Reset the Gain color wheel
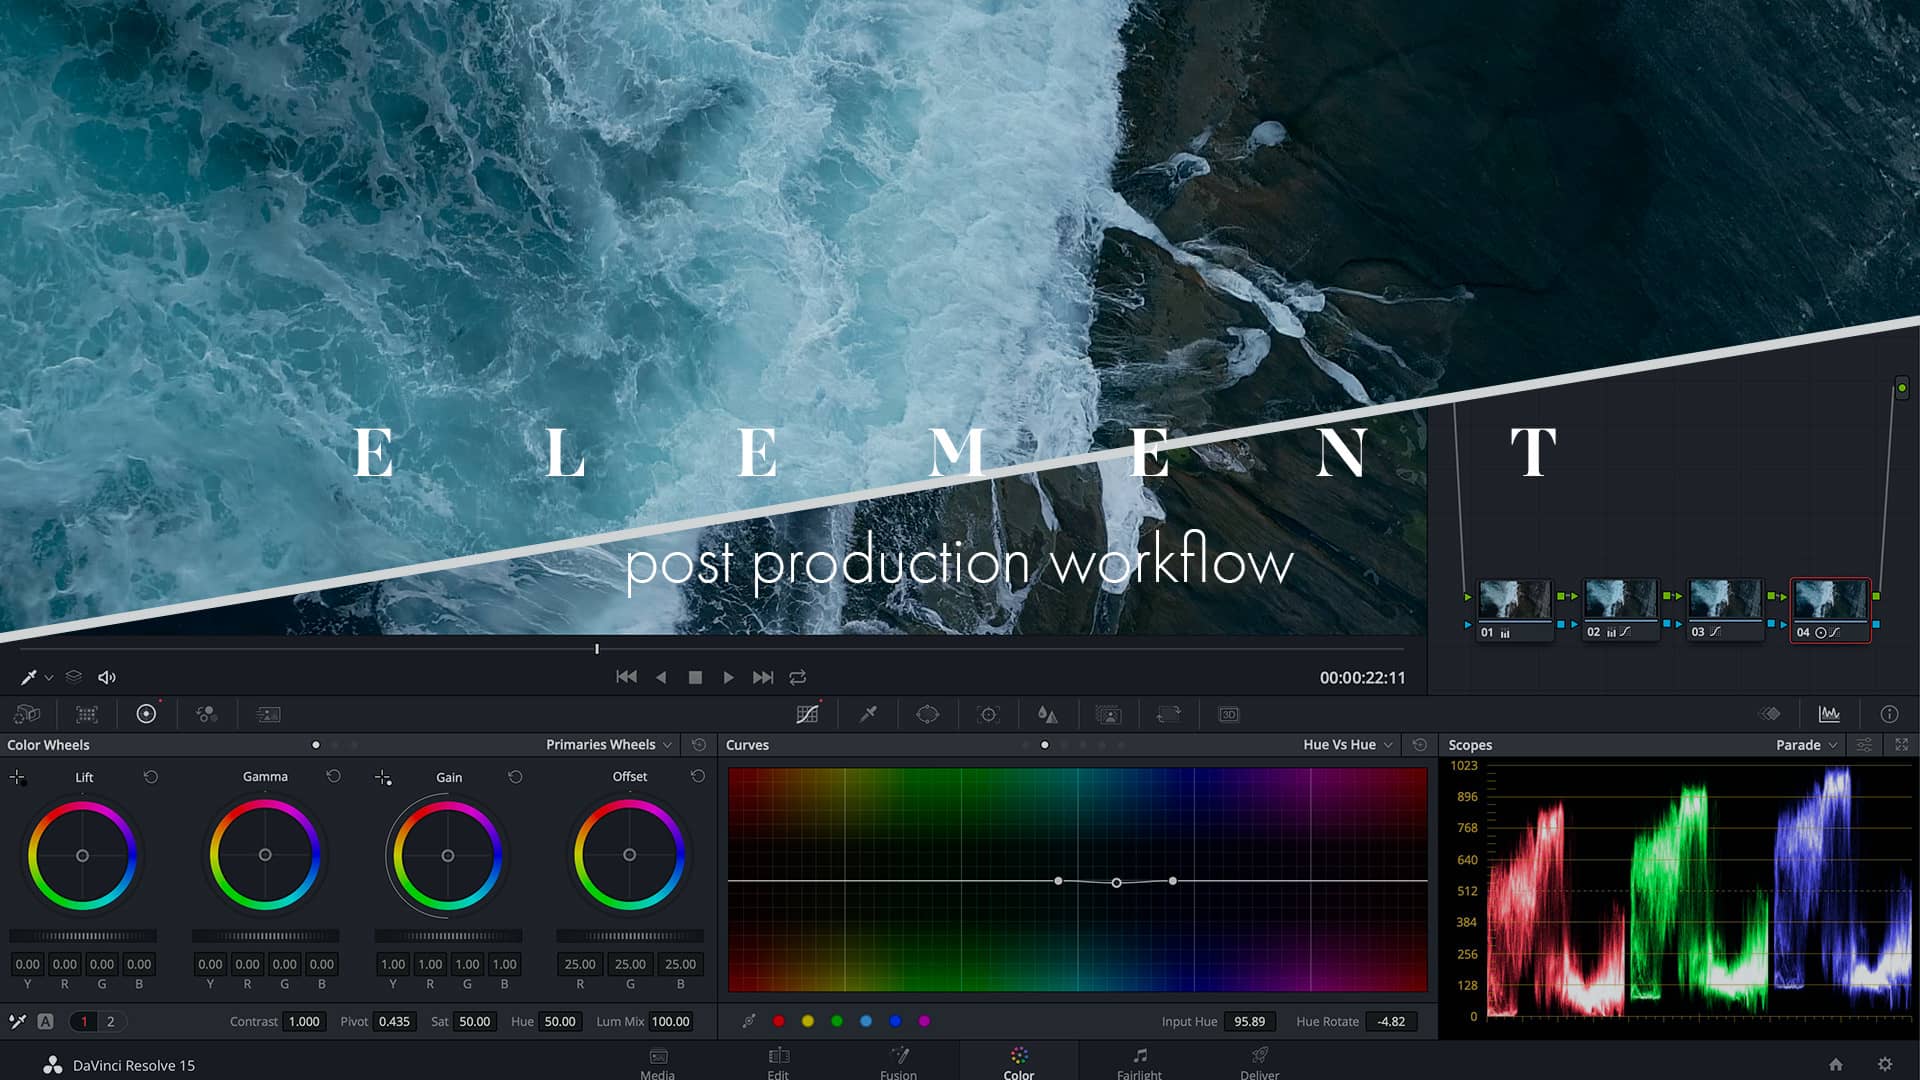The height and width of the screenshot is (1080, 1920). pyautogui.click(x=515, y=776)
